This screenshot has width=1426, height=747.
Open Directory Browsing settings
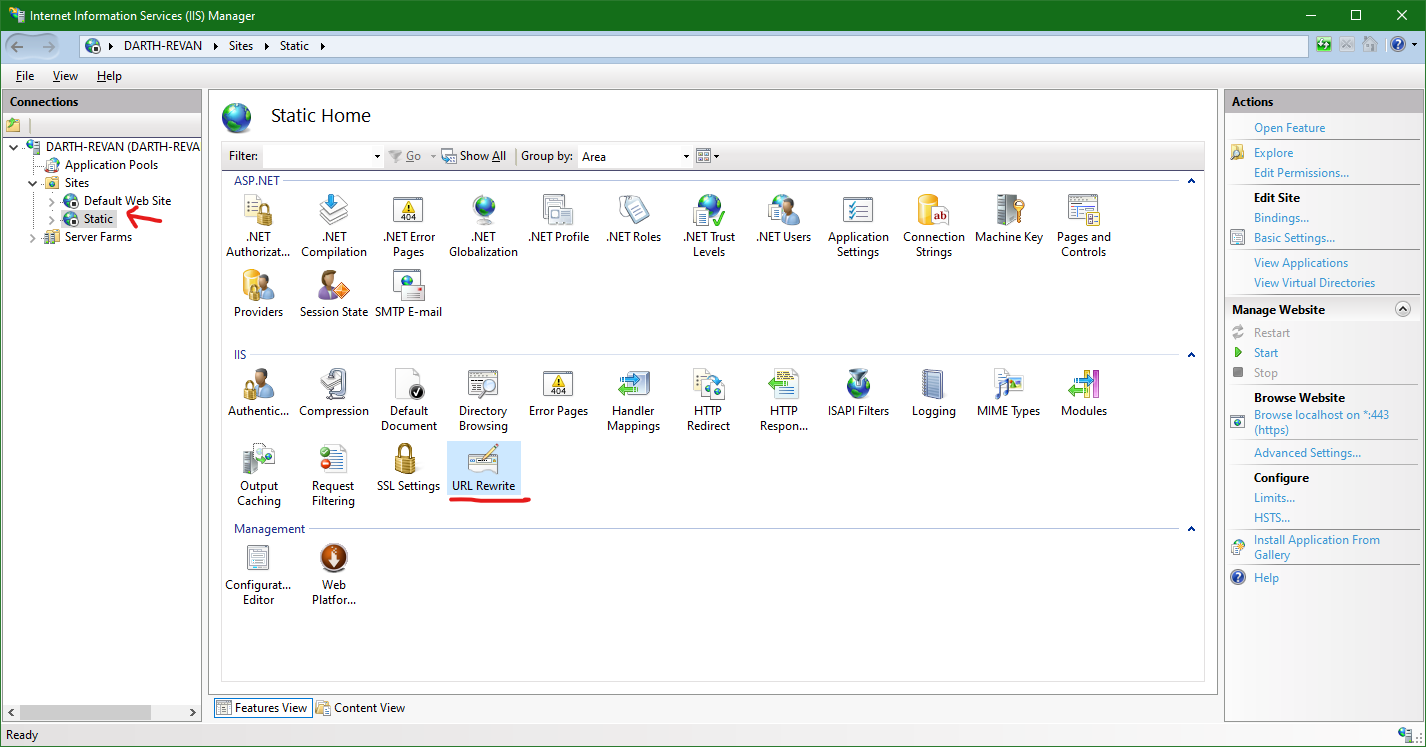pos(483,395)
